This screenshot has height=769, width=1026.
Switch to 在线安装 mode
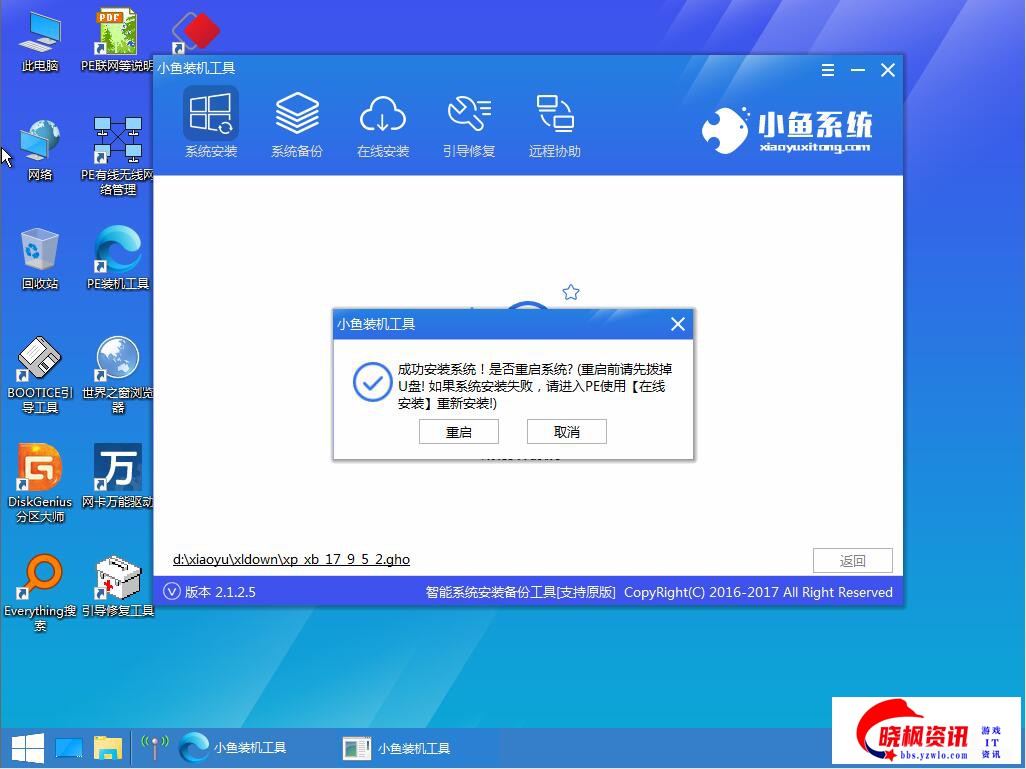(x=383, y=120)
